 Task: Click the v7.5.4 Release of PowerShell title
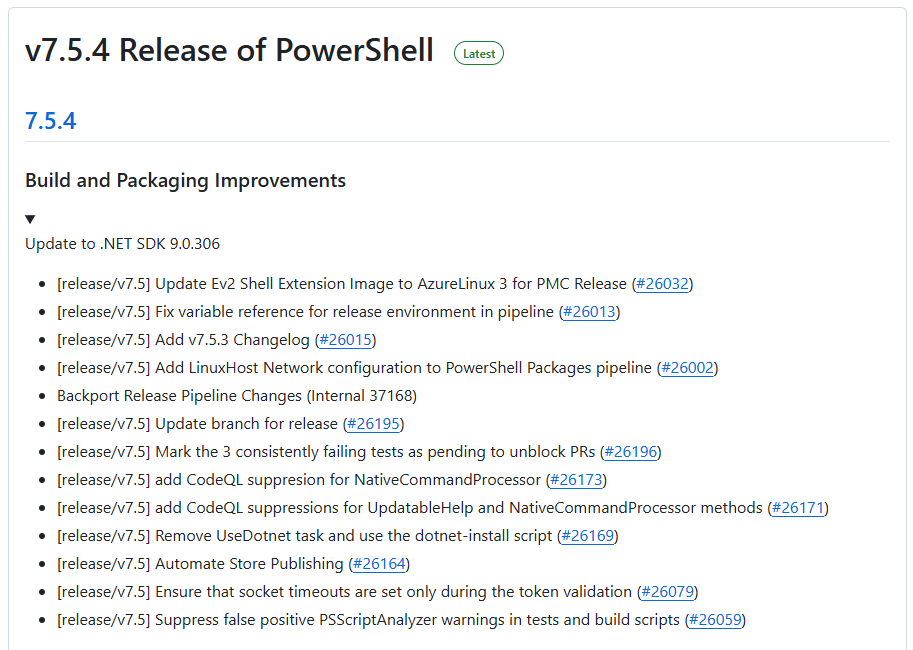[x=229, y=50]
